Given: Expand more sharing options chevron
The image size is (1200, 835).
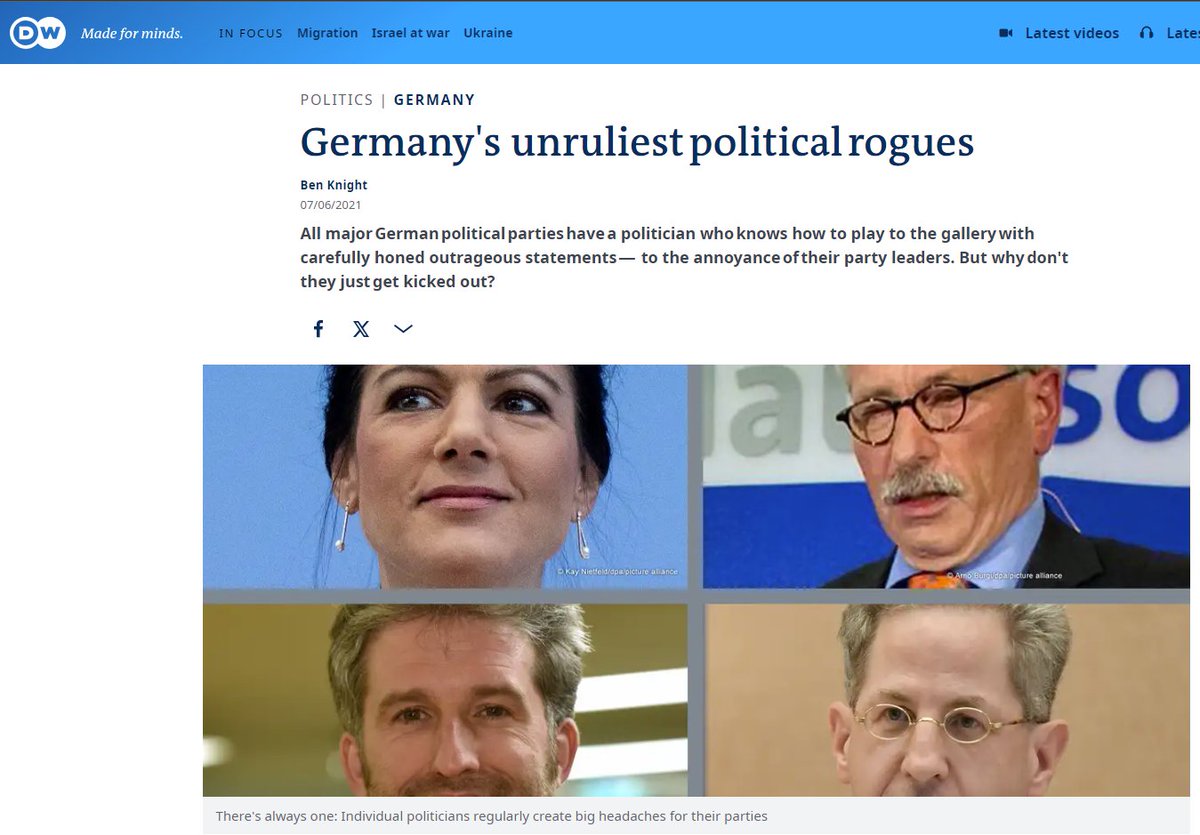Looking at the screenshot, I should click(x=403, y=329).
